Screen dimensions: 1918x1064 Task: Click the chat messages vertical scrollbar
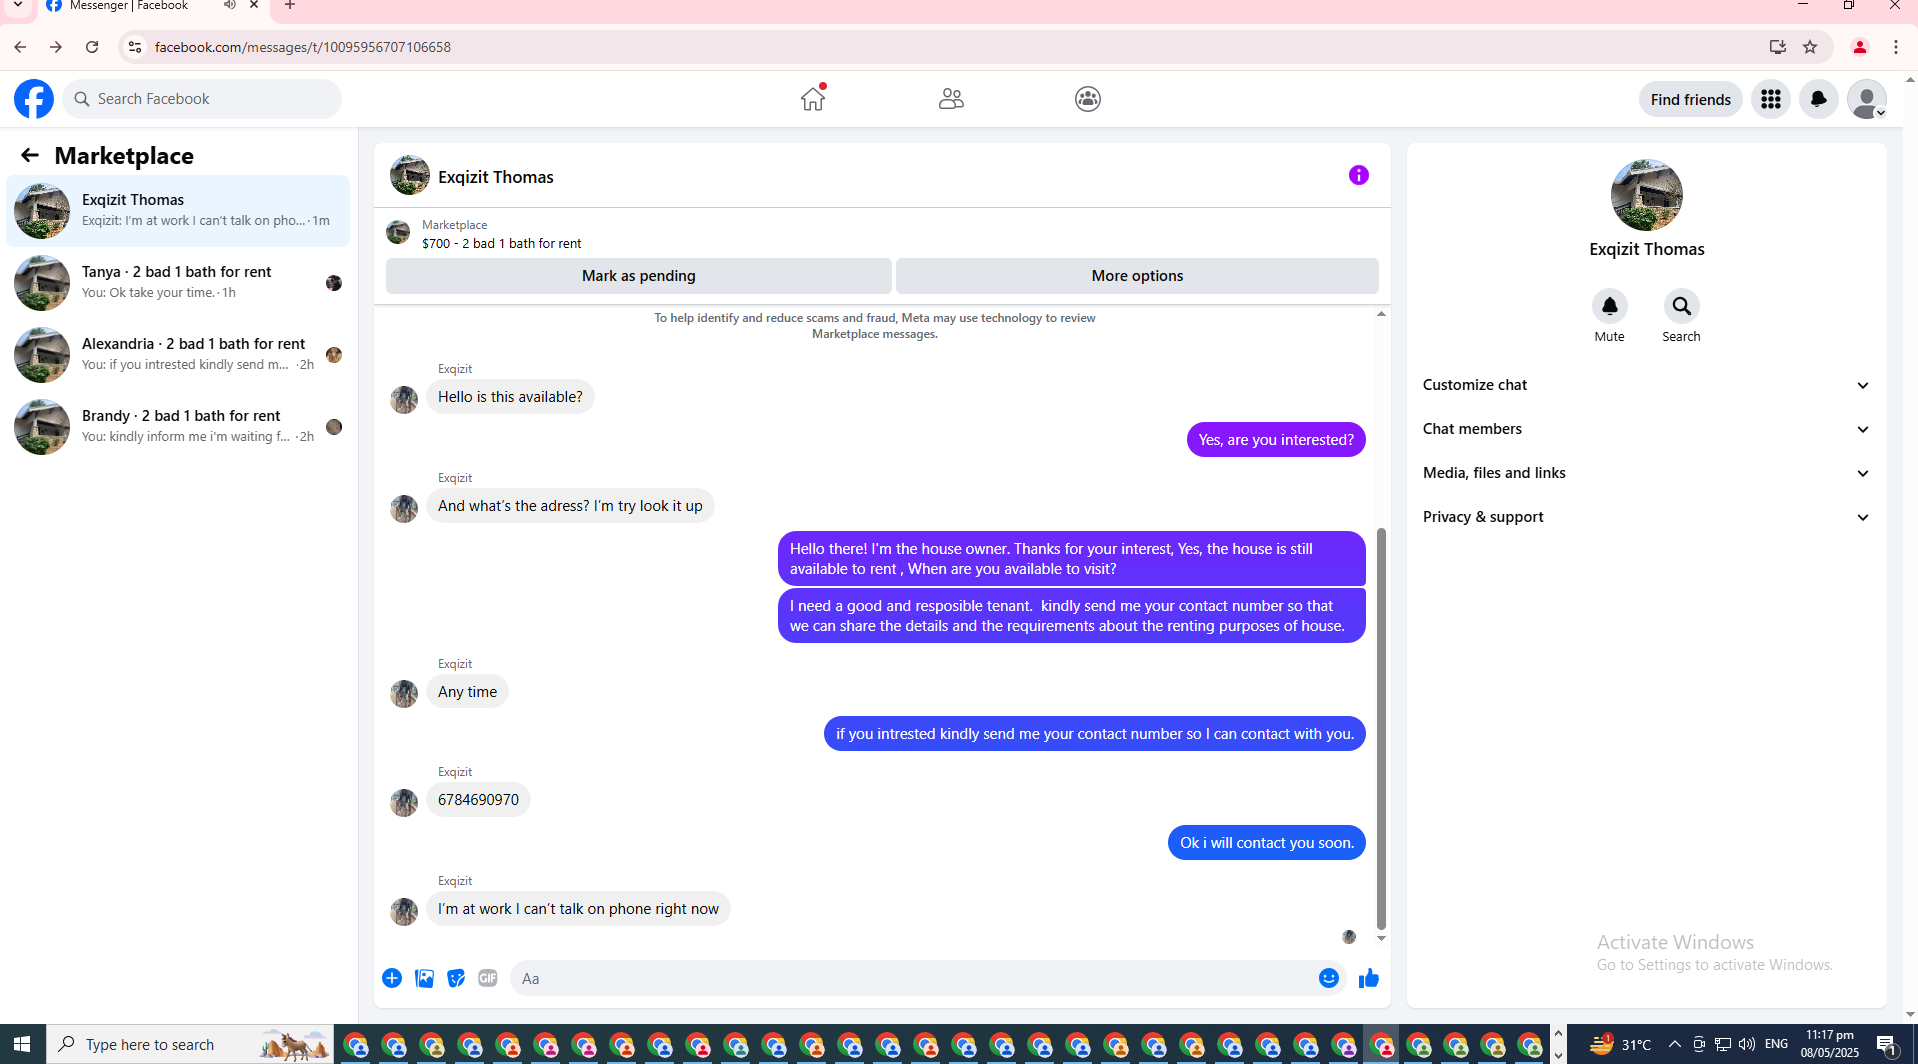(x=1381, y=728)
